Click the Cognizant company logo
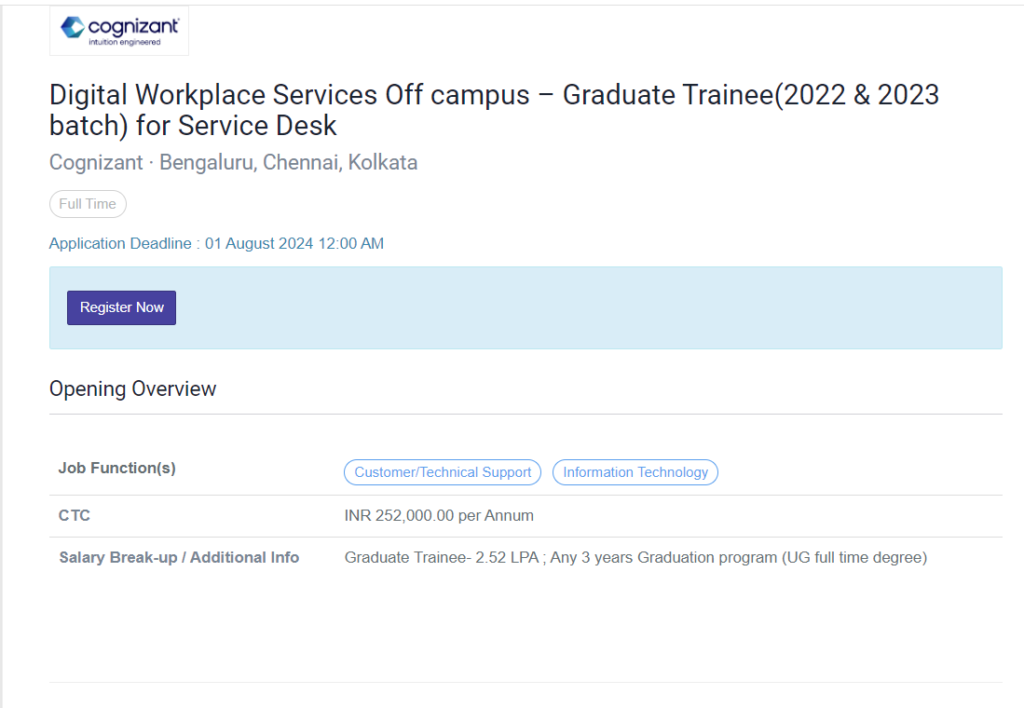Viewport: 1024px width, 708px height. [118, 30]
